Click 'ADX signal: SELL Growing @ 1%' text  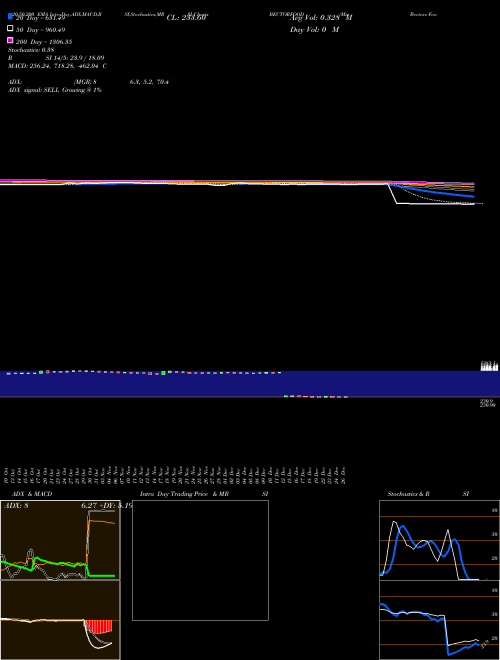coord(55,90)
